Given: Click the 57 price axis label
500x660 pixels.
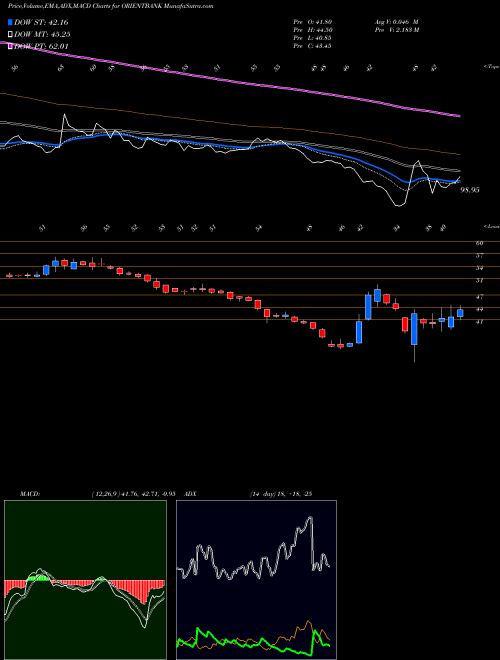Looking at the screenshot, I should pyautogui.click(x=479, y=255).
